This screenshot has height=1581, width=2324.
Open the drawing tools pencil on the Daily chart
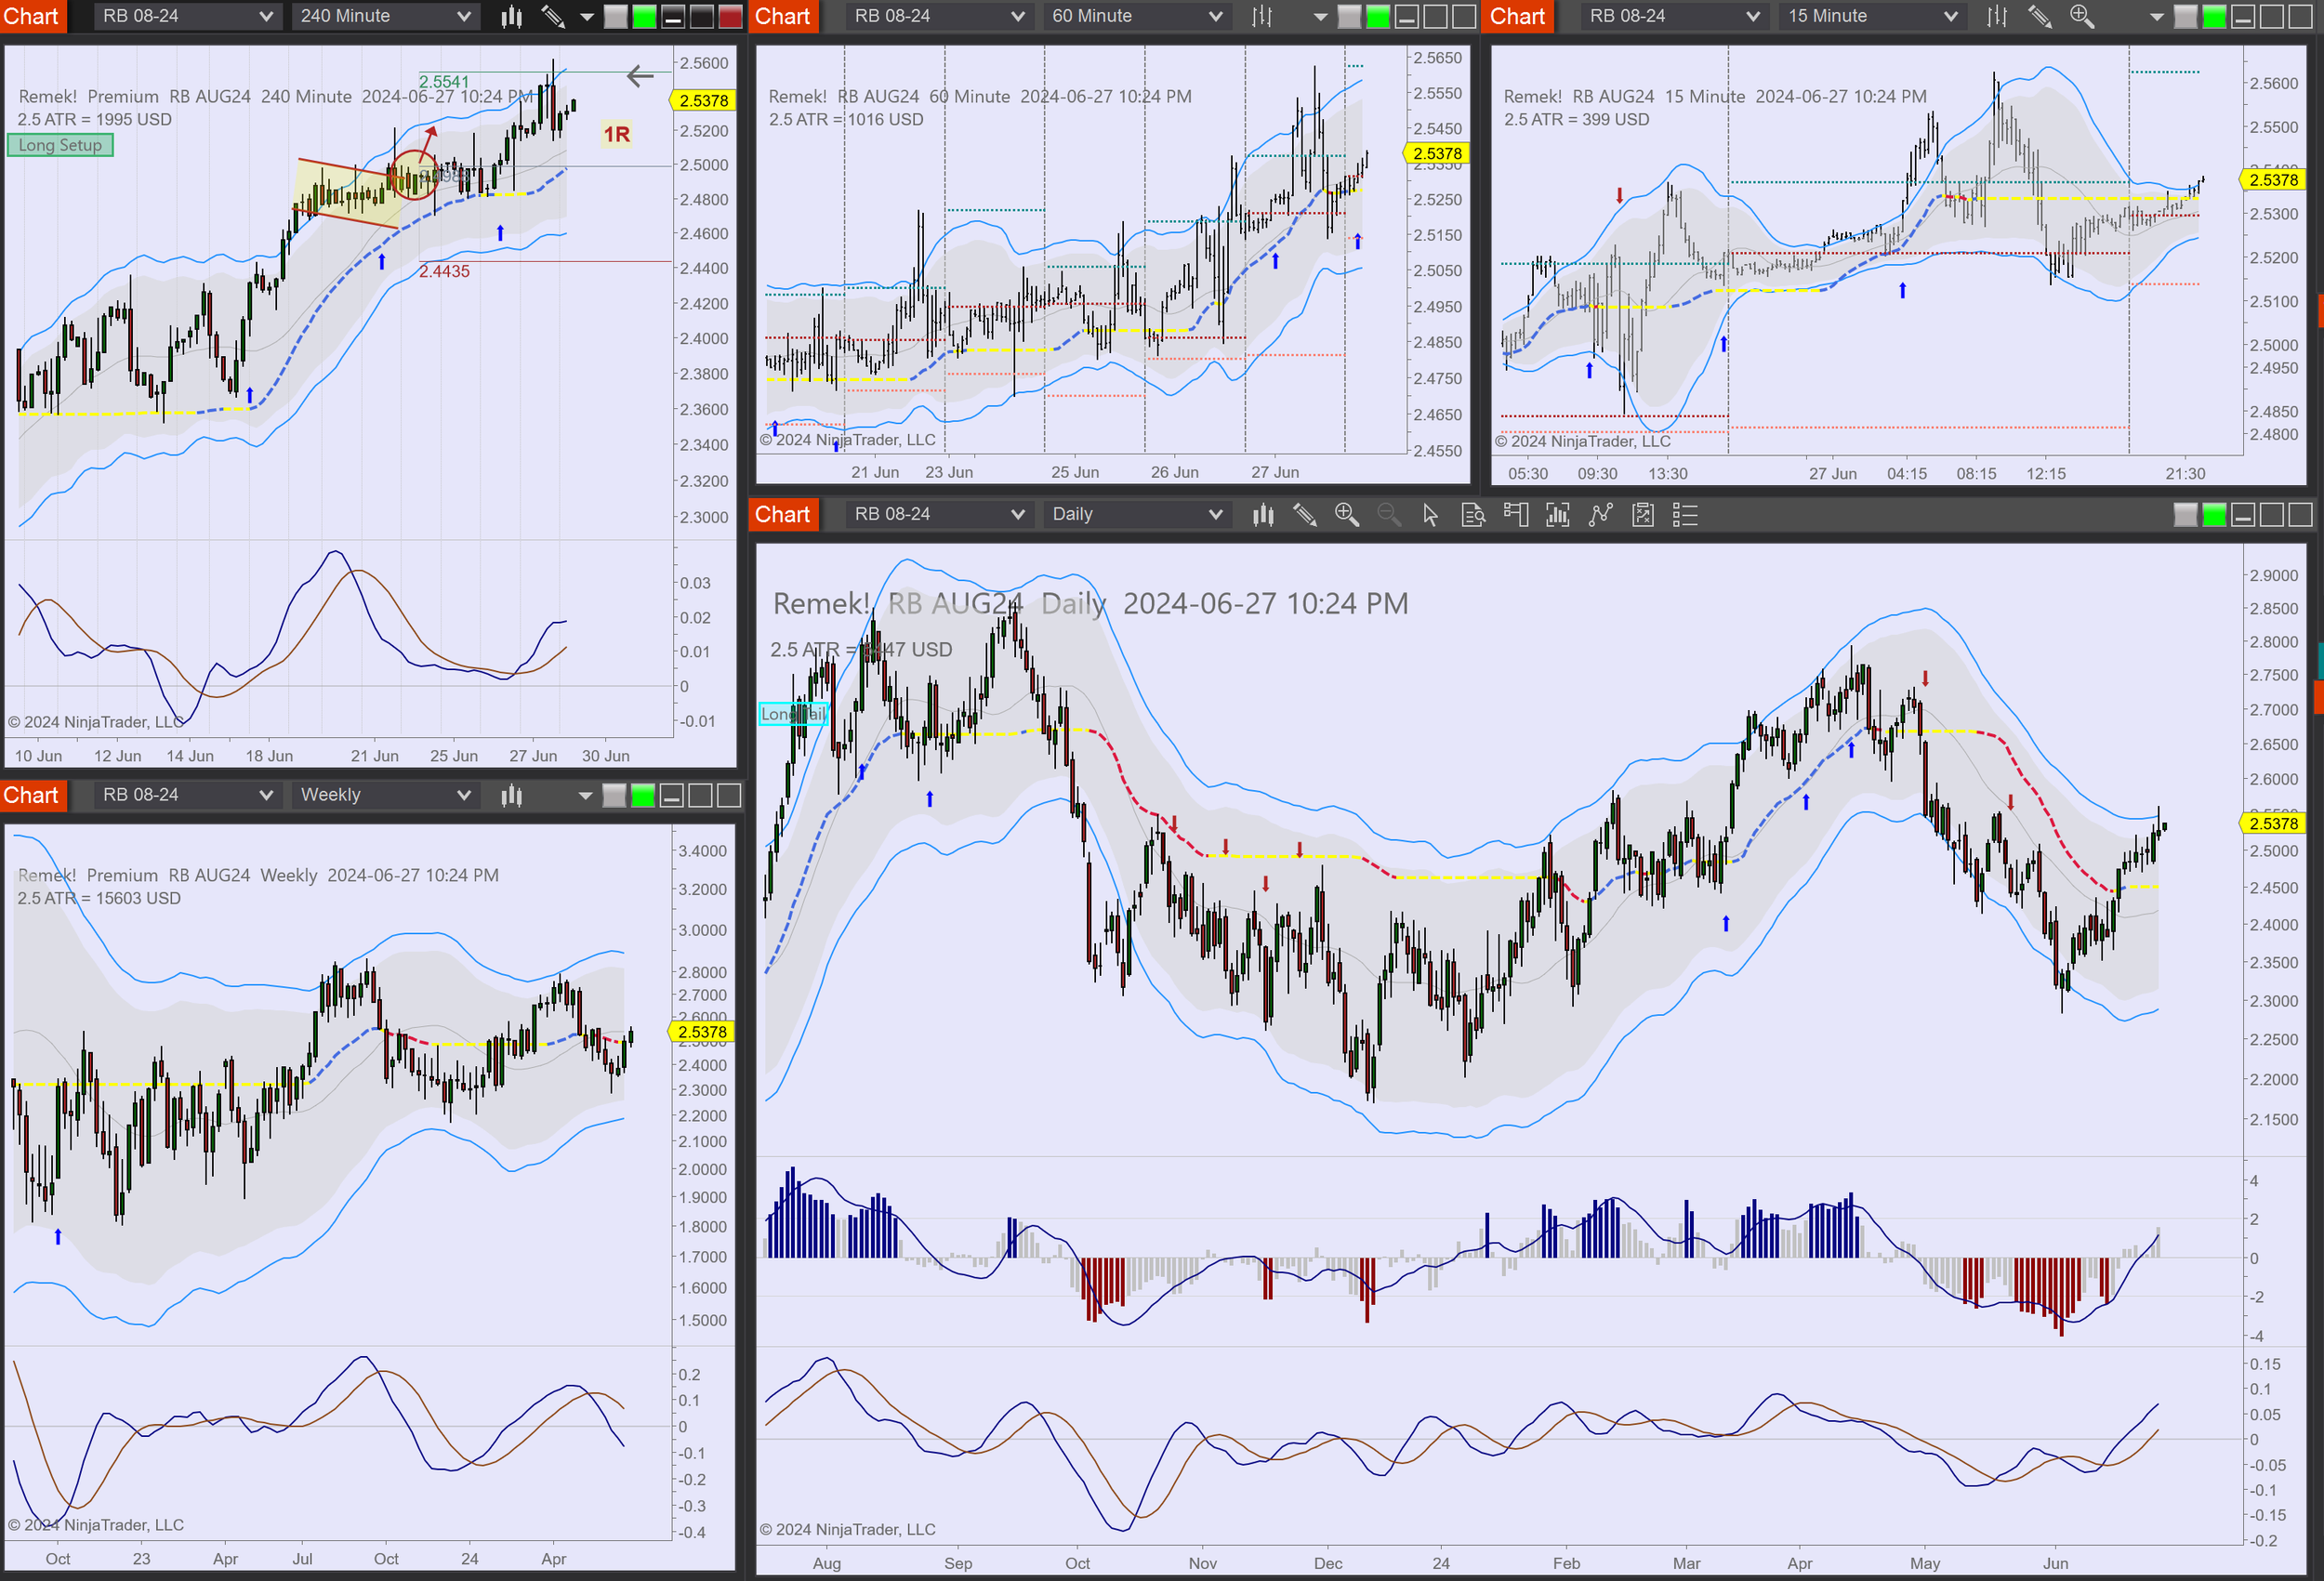point(1305,514)
